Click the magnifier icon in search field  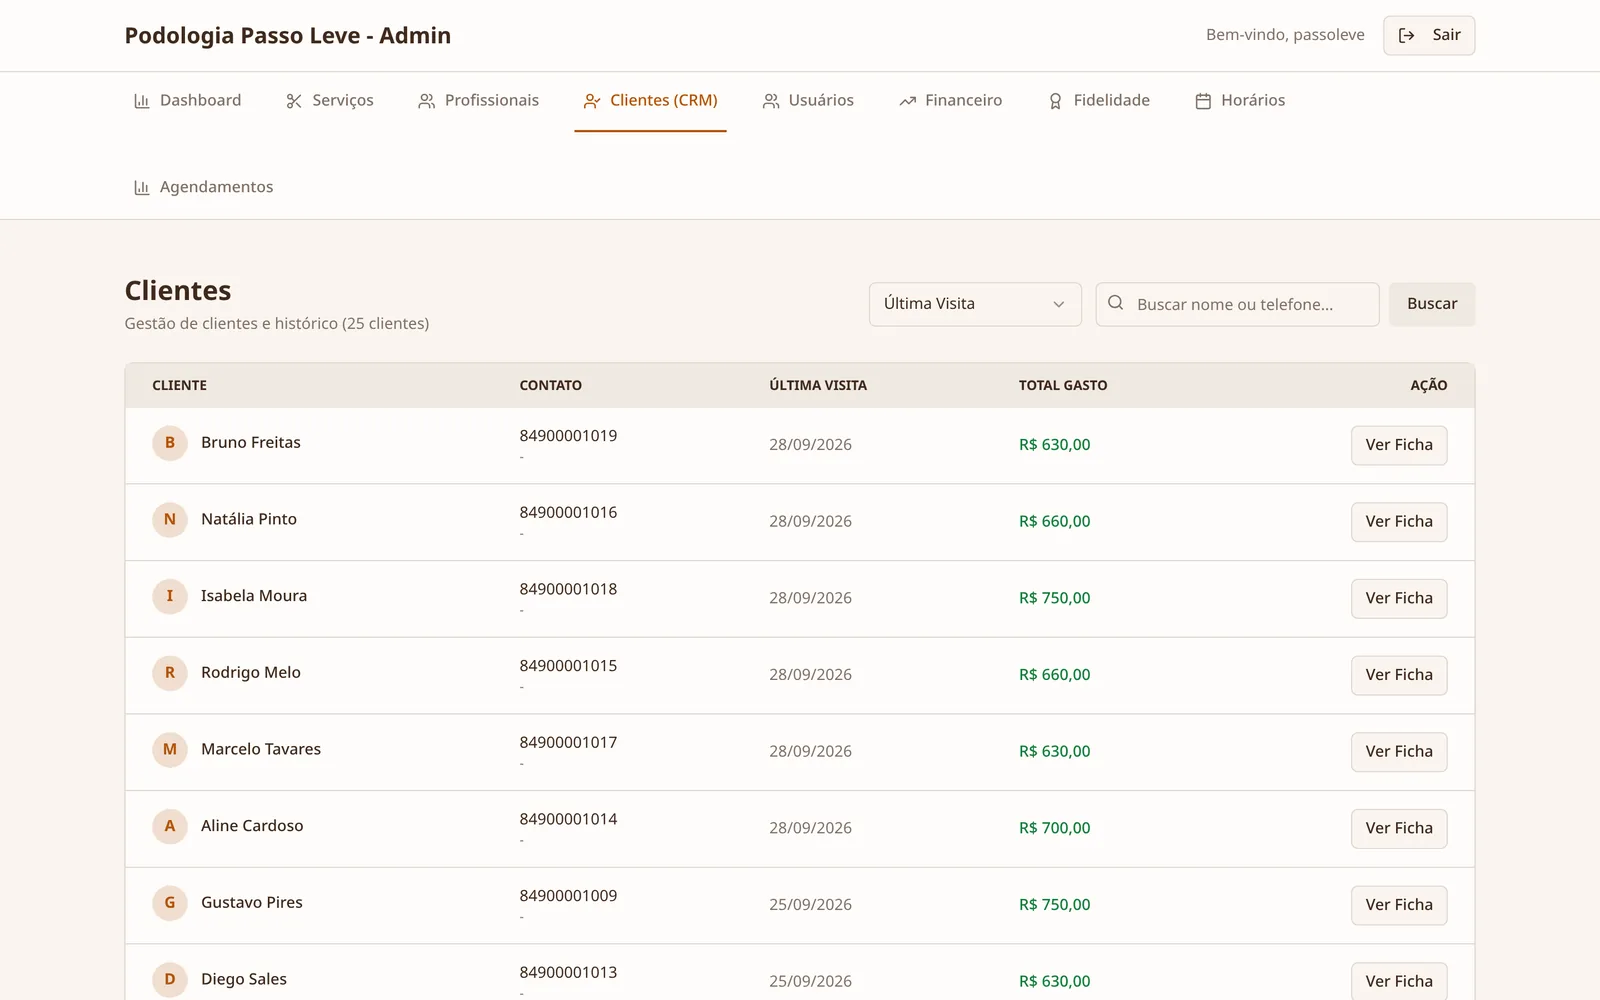pos(1116,303)
